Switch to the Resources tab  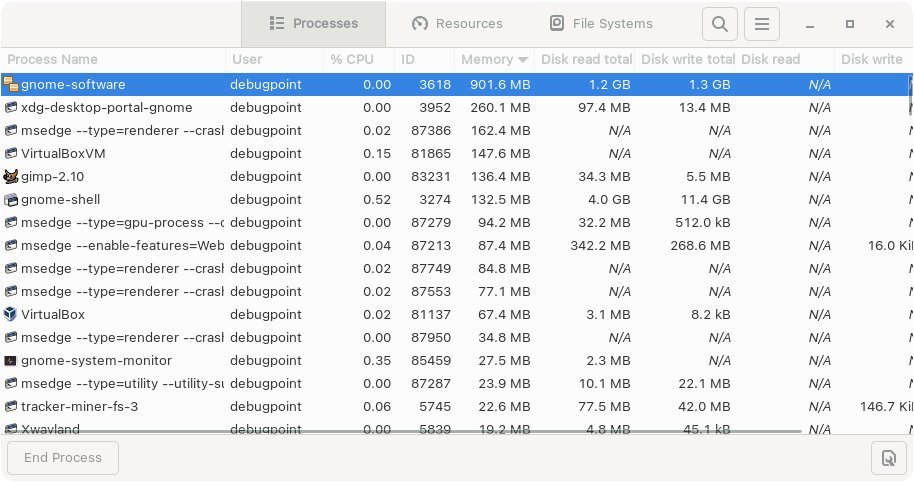point(458,24)
